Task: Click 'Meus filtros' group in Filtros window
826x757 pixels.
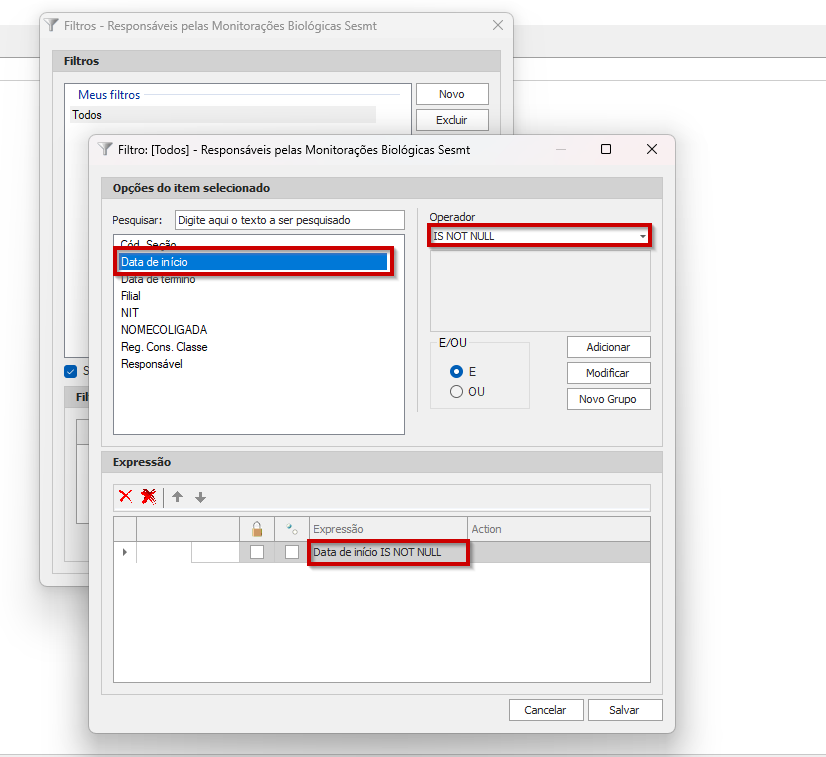Action: [x=109, y=95]
